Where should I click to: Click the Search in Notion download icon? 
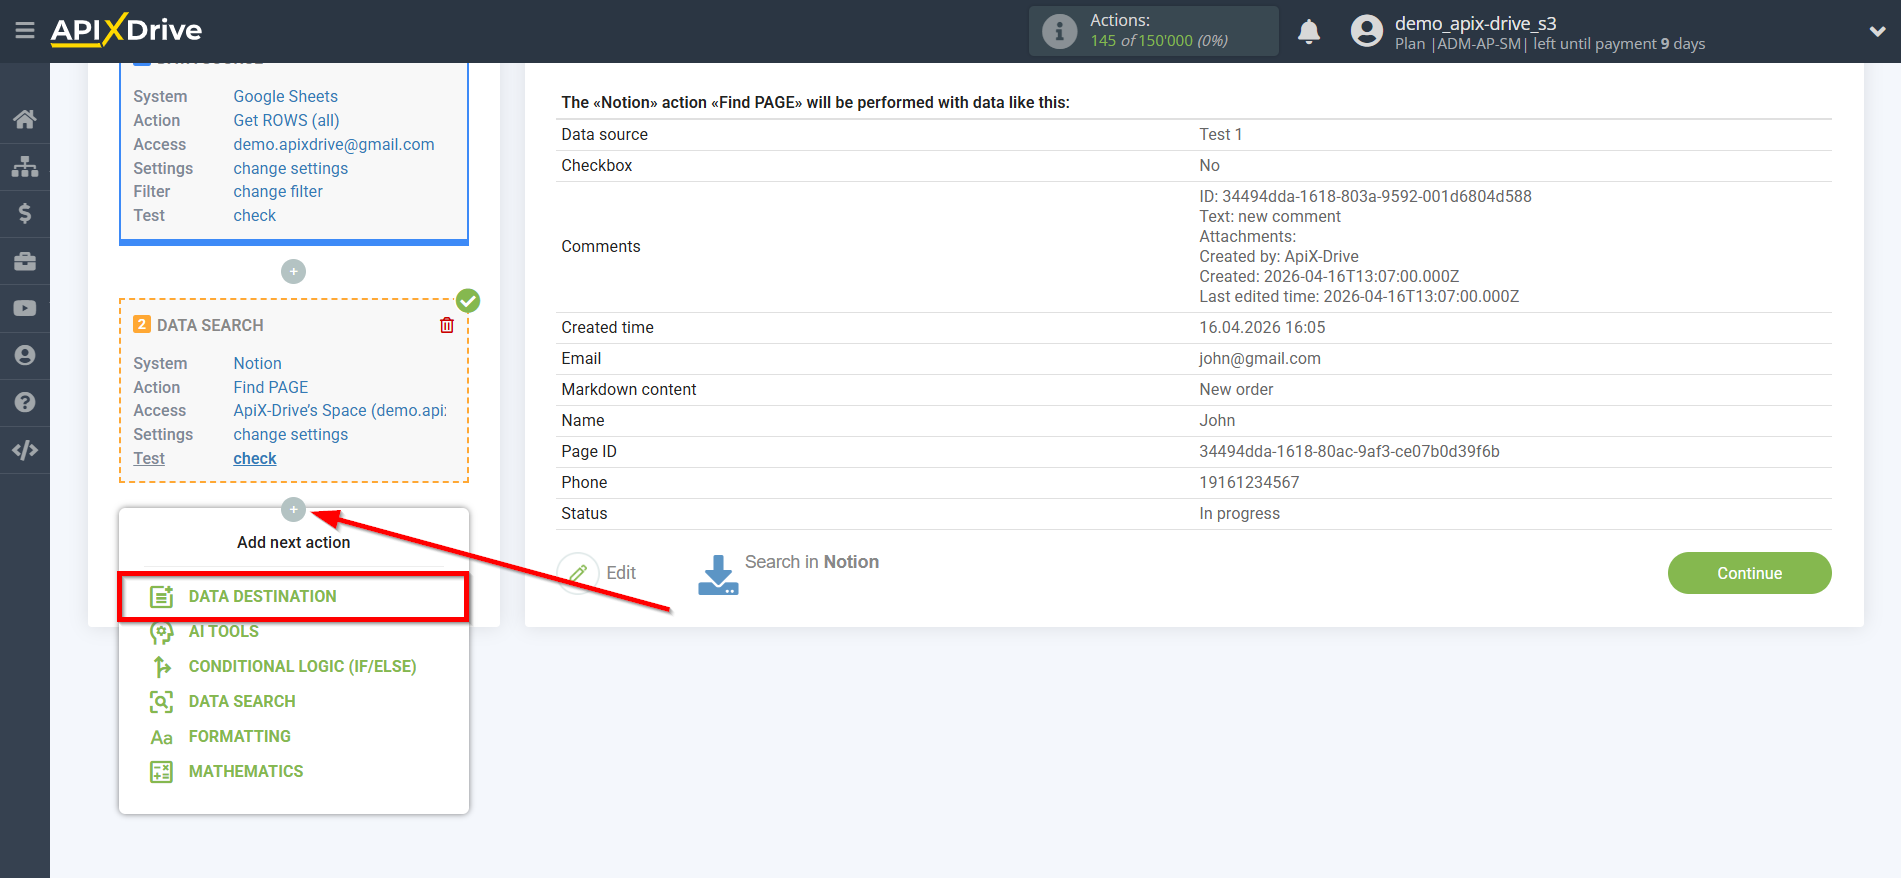(x=718, y=575)
